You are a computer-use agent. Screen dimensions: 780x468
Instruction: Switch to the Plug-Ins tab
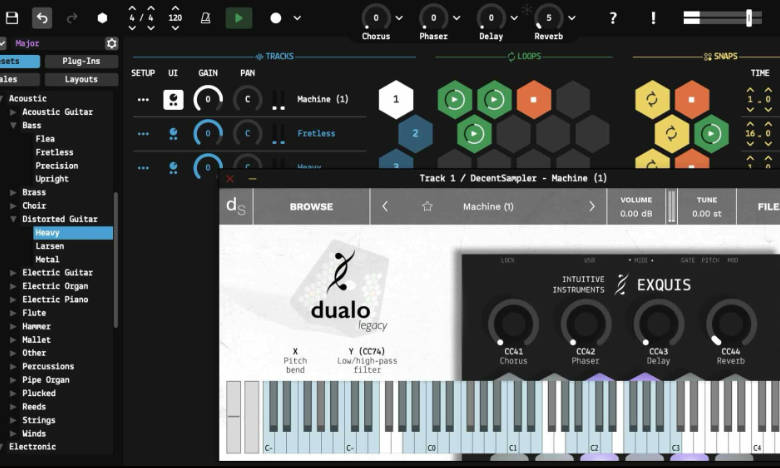click(x=81, y=61)
